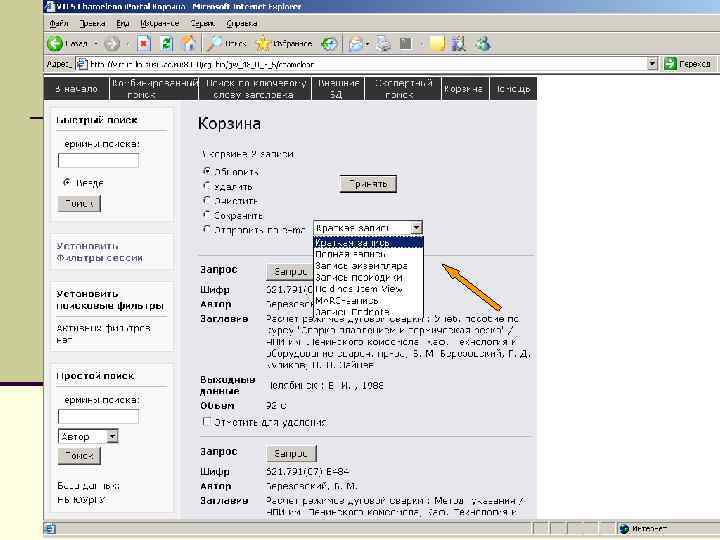720x540 pixels.
Task: Click the 'Принять' button
Action: click(x=368, y=184)
